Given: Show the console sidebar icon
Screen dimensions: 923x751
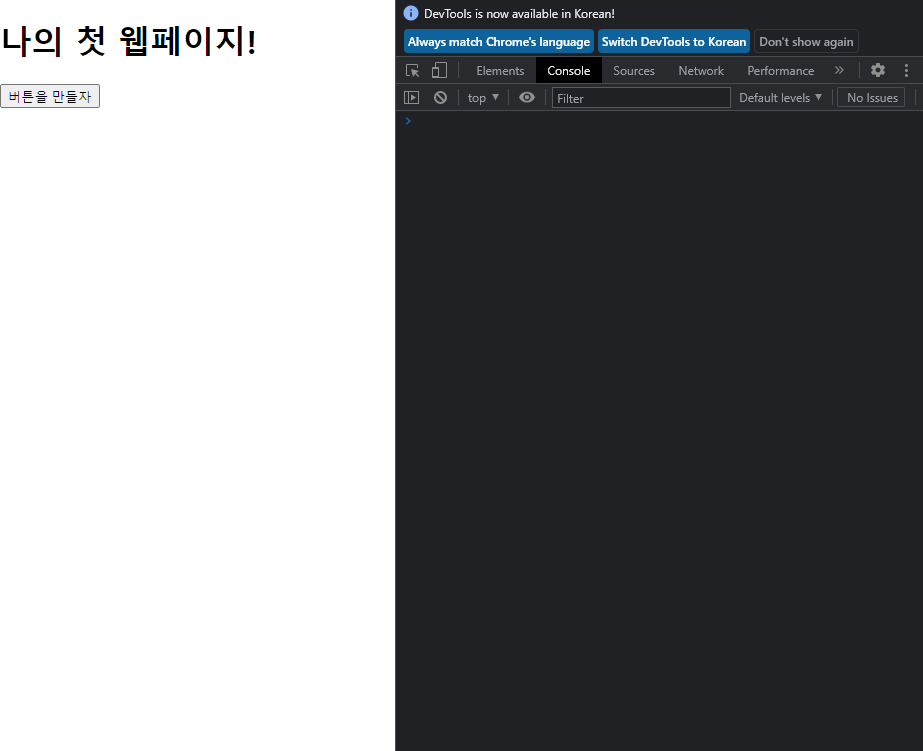Looking at the screenshot, I should tap(411, 98).
